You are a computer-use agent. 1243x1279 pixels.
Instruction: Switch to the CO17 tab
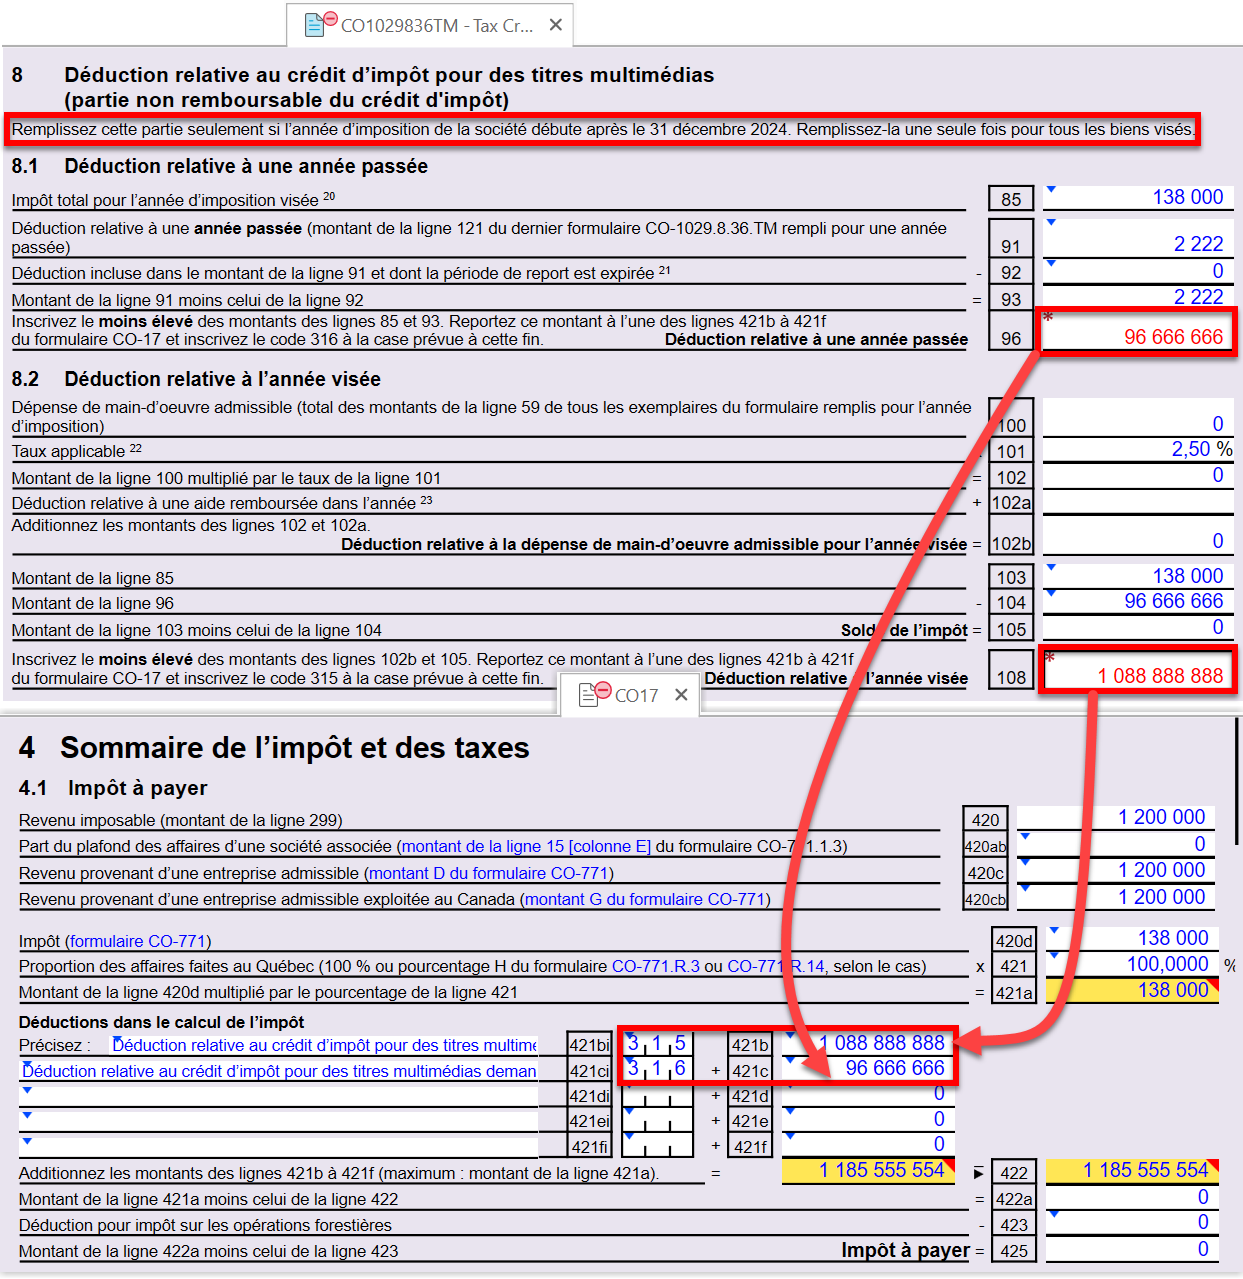point(629,695)
